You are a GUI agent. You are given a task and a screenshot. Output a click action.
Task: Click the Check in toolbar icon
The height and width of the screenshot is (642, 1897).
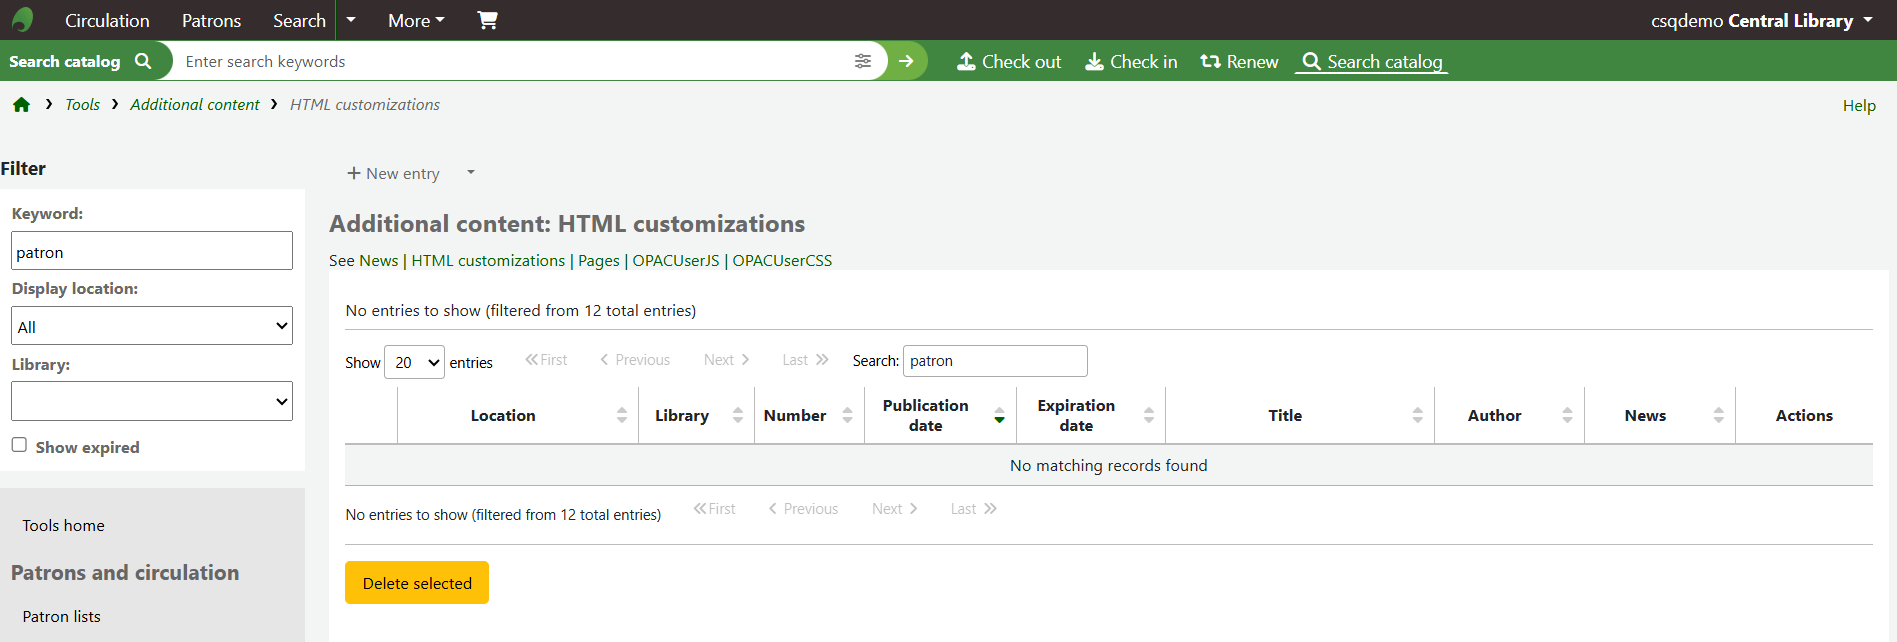click(1095, 61)
